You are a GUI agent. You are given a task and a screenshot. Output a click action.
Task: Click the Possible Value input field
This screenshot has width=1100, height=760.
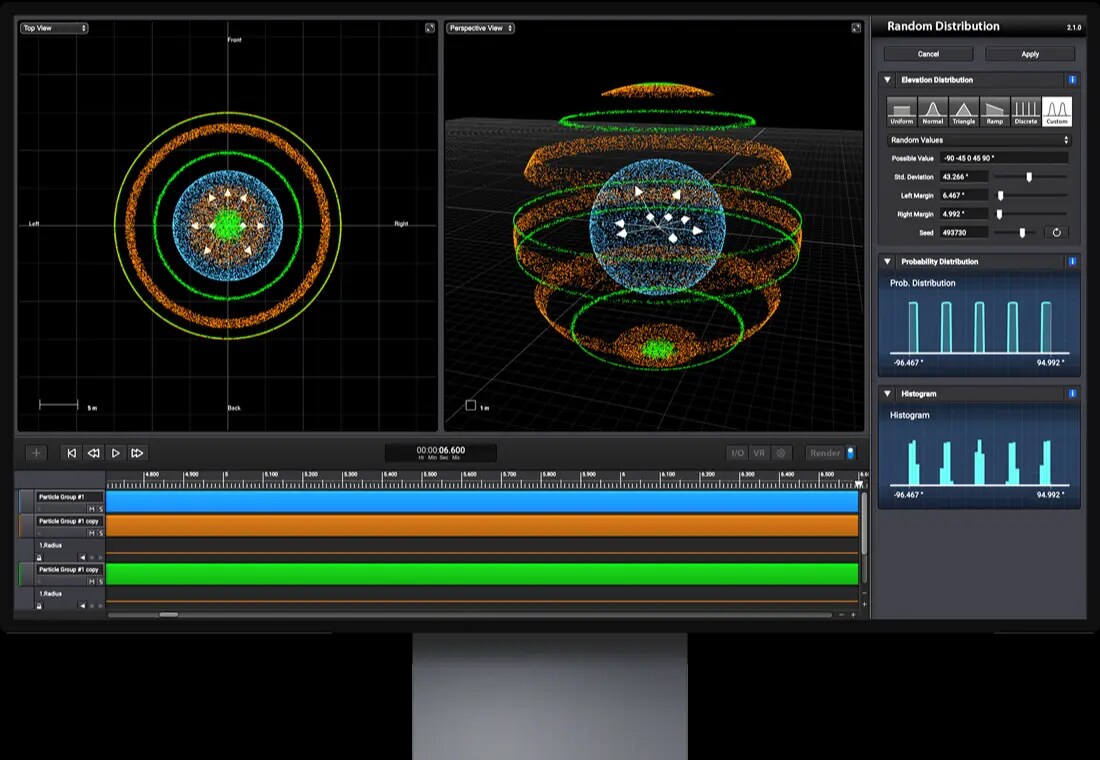click(x=1004, y=158)
